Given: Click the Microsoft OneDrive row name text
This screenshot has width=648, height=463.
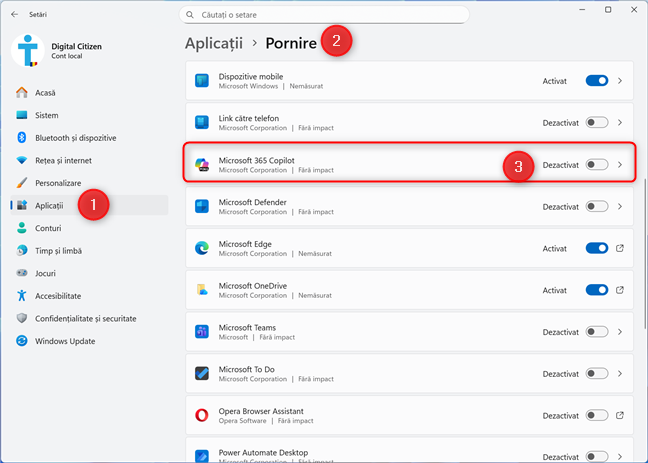Looking at the screenshot, I should tap(253, 286).
